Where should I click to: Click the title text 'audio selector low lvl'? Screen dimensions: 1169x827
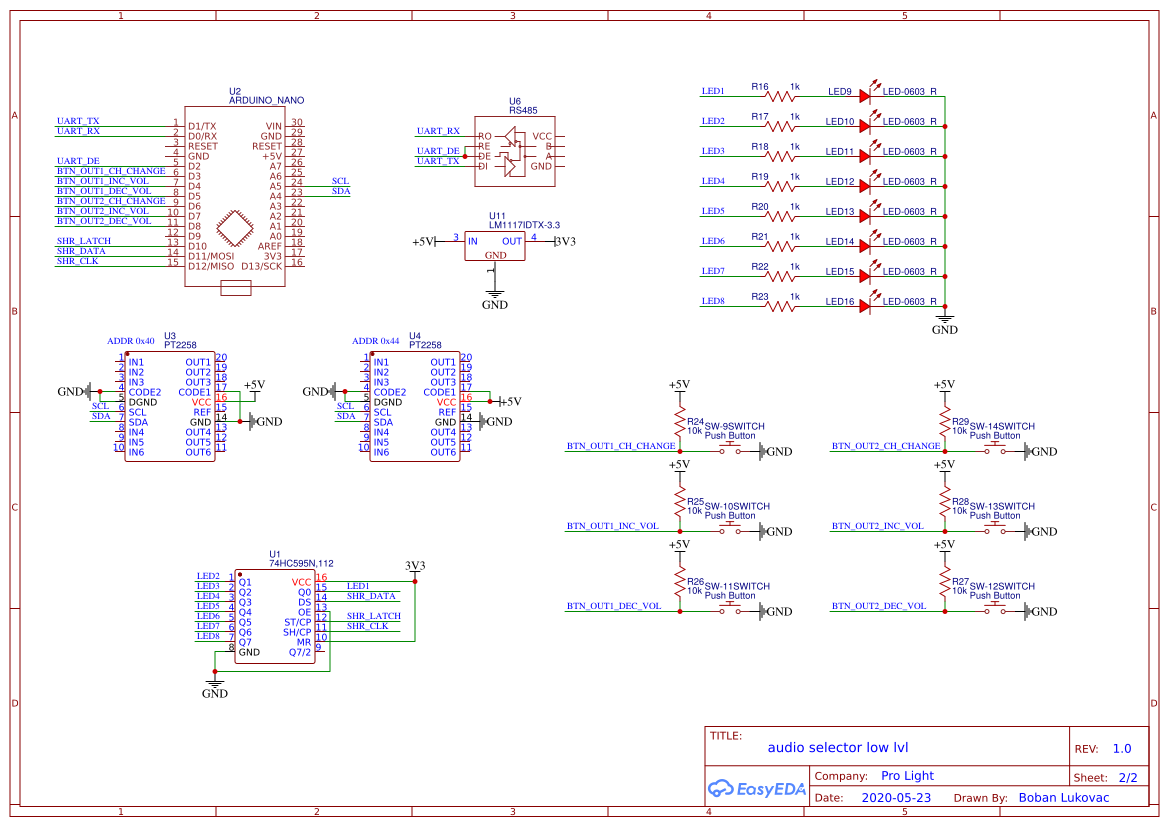coord(838,747)
